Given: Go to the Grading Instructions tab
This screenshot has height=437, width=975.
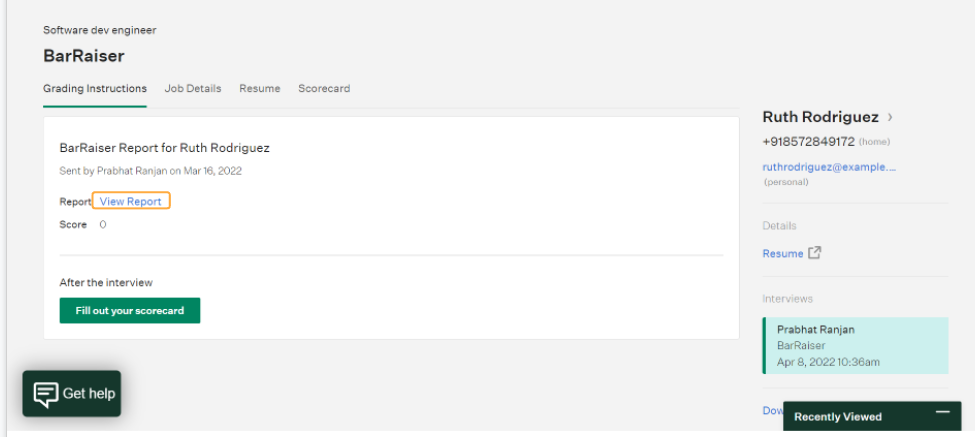Looking at the screenshot, I should tap(95, 88).
